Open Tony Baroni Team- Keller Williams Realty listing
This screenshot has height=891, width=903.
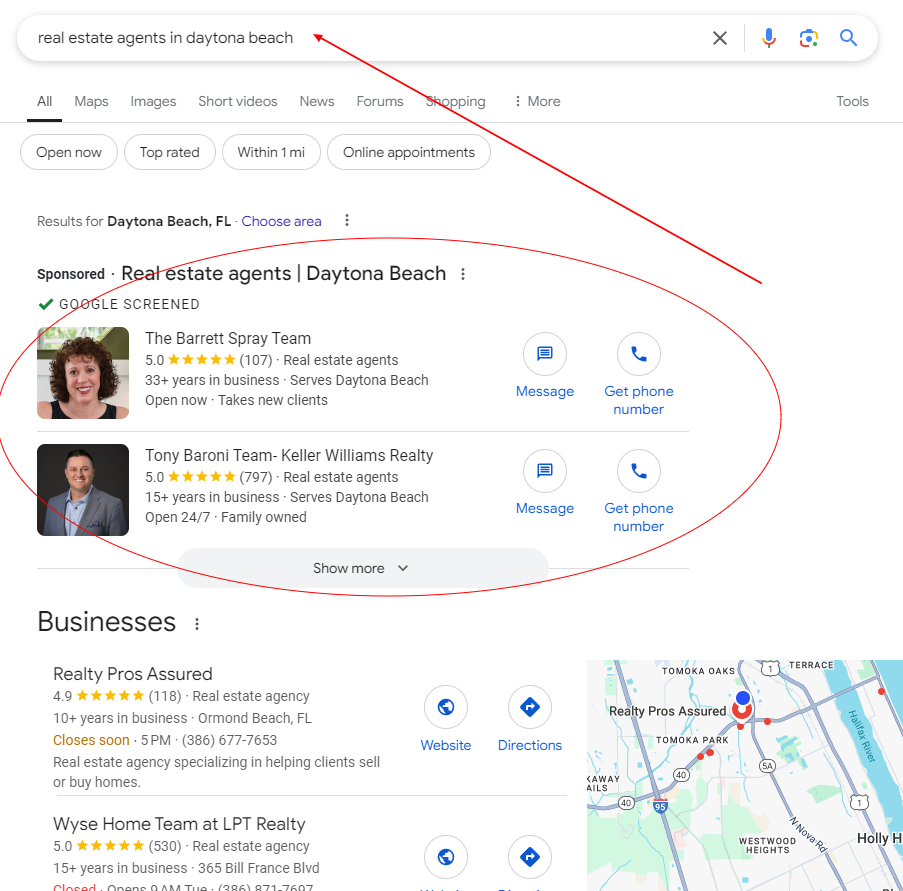289,455
